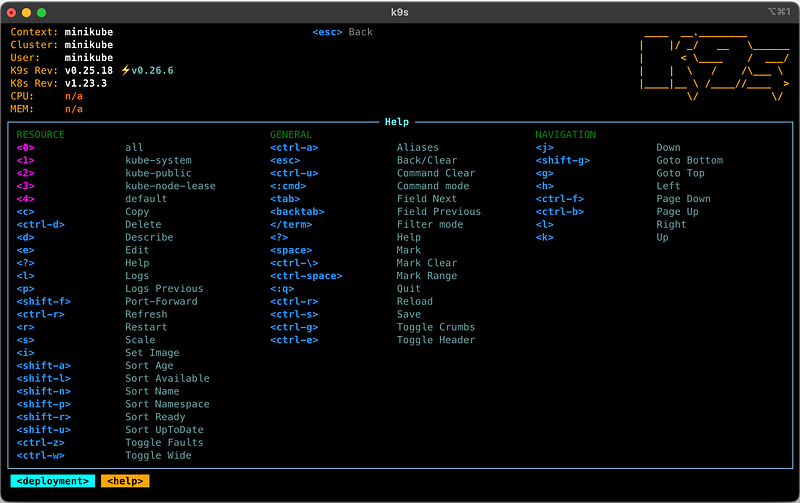Click the <ctrl-space> shortcut key
This screenshot has height=503, width=800.
coord(306,276)
